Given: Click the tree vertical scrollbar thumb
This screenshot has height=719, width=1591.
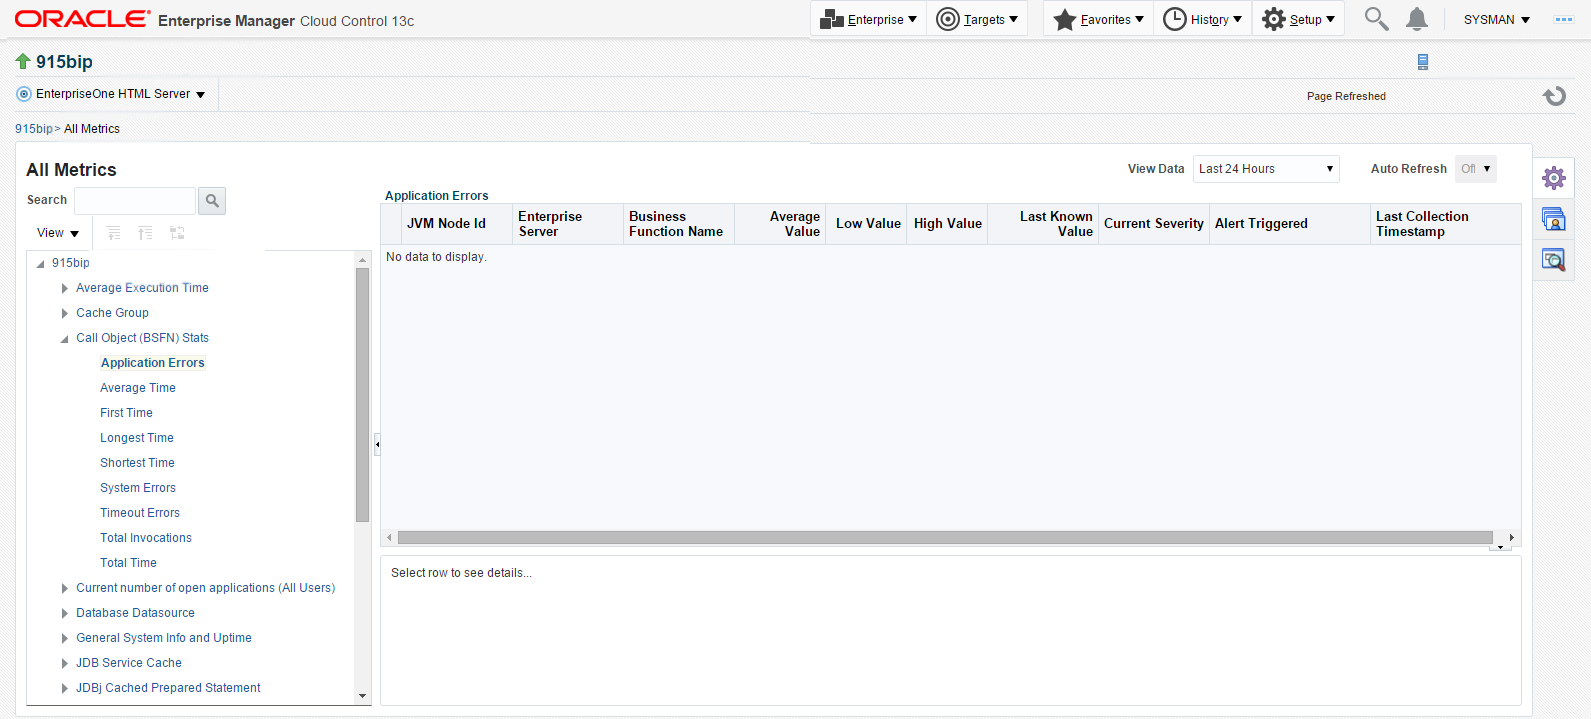Looking at the screenshot, I should pos(362,395).
